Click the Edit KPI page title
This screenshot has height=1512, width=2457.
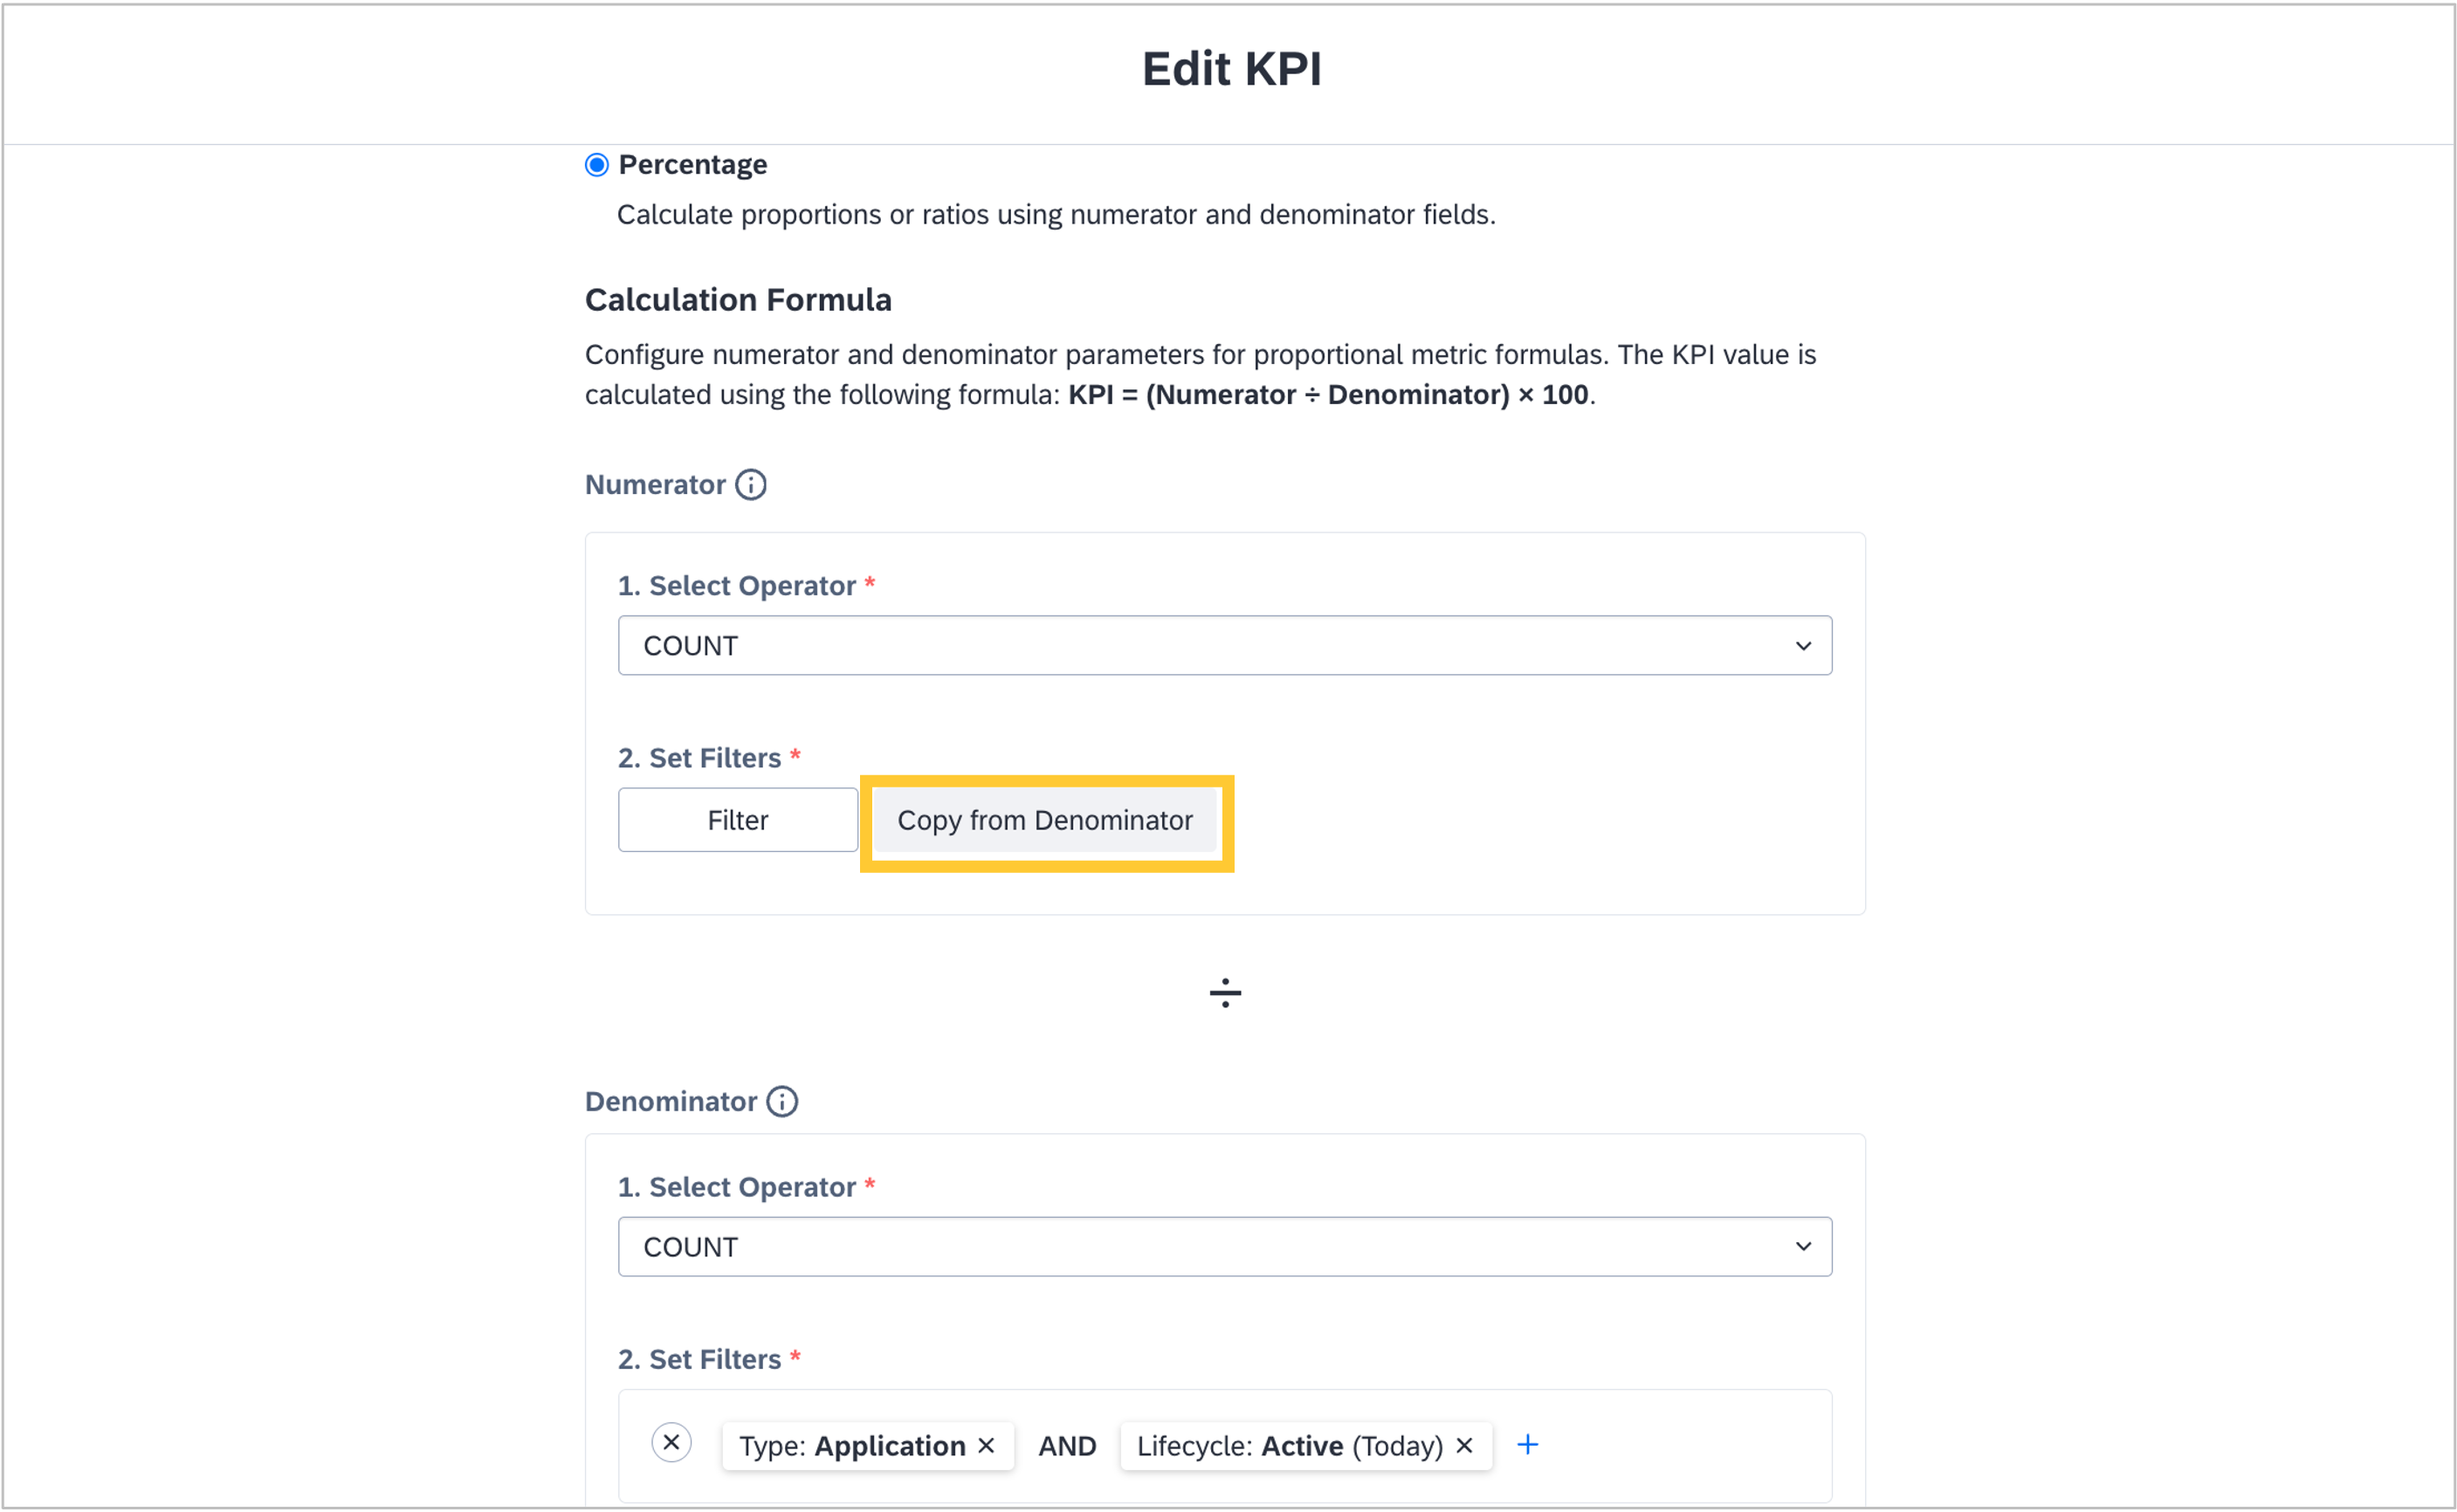click(x=1231, y=69)
